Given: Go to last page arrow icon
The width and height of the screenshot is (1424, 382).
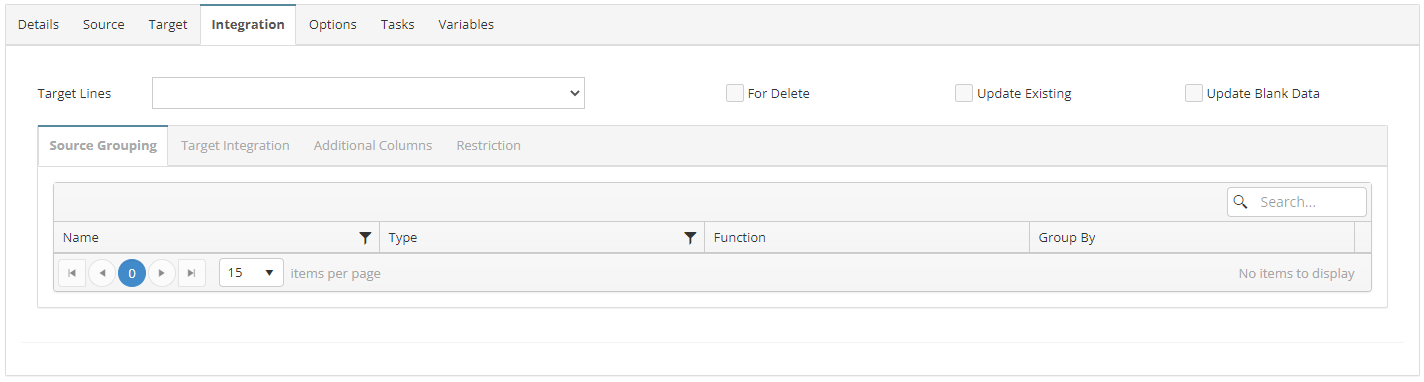Looking at the screenshot, I should point(192,273).
